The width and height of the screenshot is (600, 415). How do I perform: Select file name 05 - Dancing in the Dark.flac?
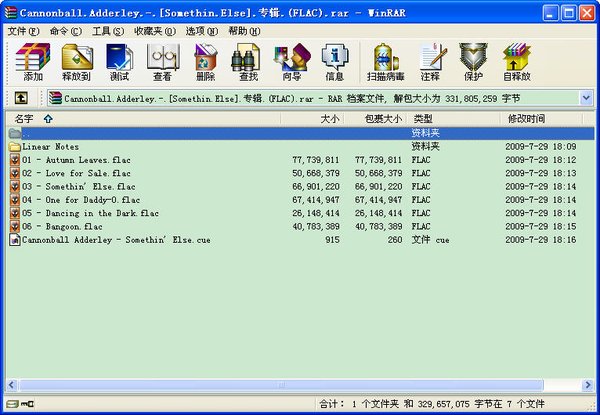90,213
